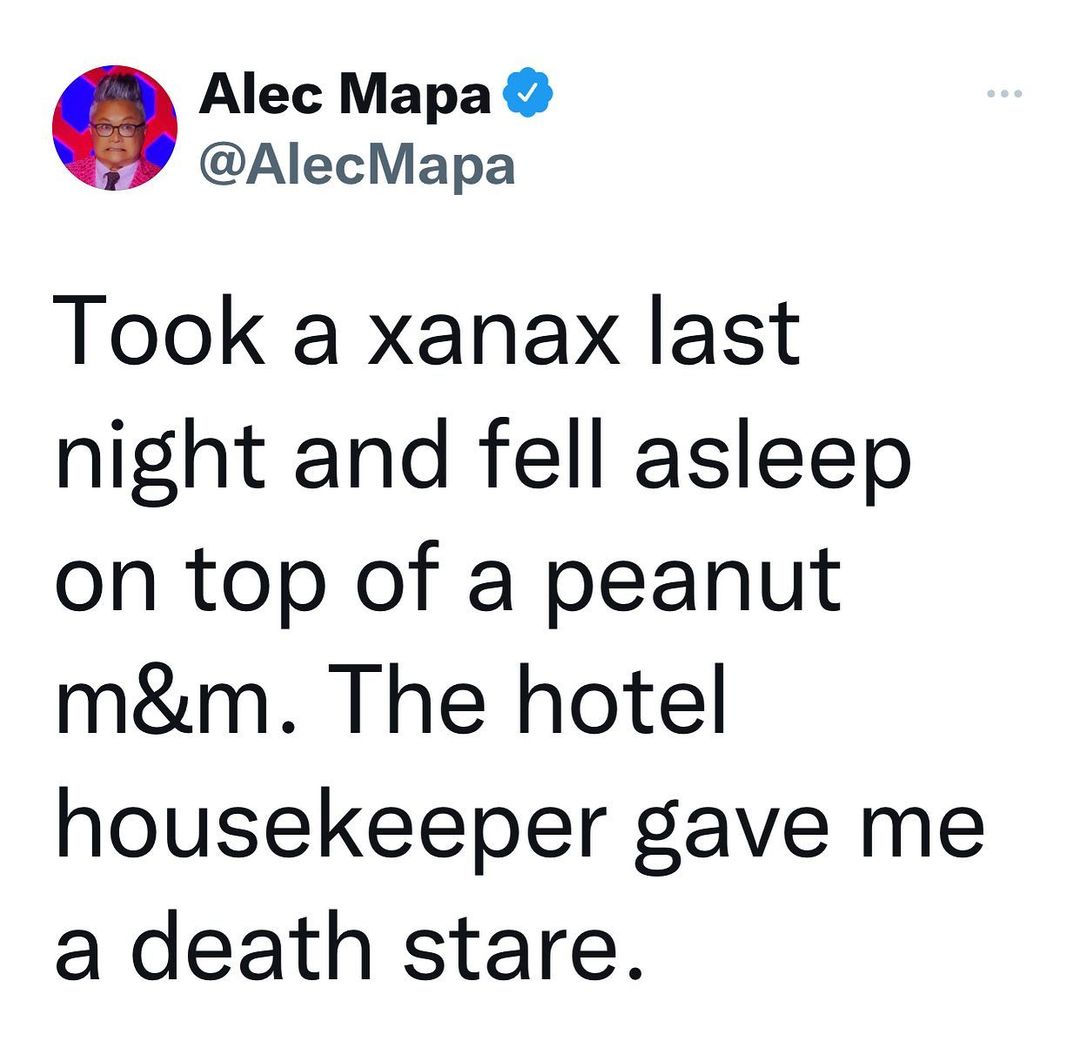Click the word "peanut" in the tweet
Viewport: 1080px width, 1048px height.
click(x=691, y=585)
